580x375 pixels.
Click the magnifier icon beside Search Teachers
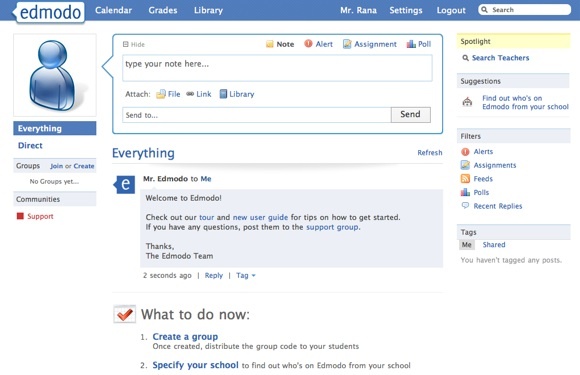click(x=466, y=58)
